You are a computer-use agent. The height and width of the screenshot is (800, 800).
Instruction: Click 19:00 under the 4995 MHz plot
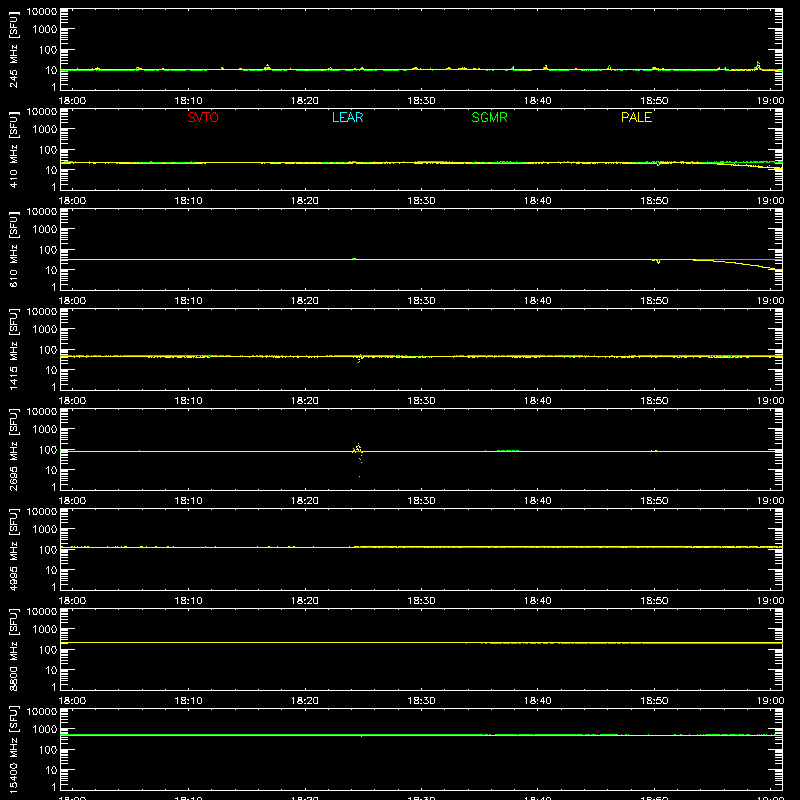[x=770, y=601]
